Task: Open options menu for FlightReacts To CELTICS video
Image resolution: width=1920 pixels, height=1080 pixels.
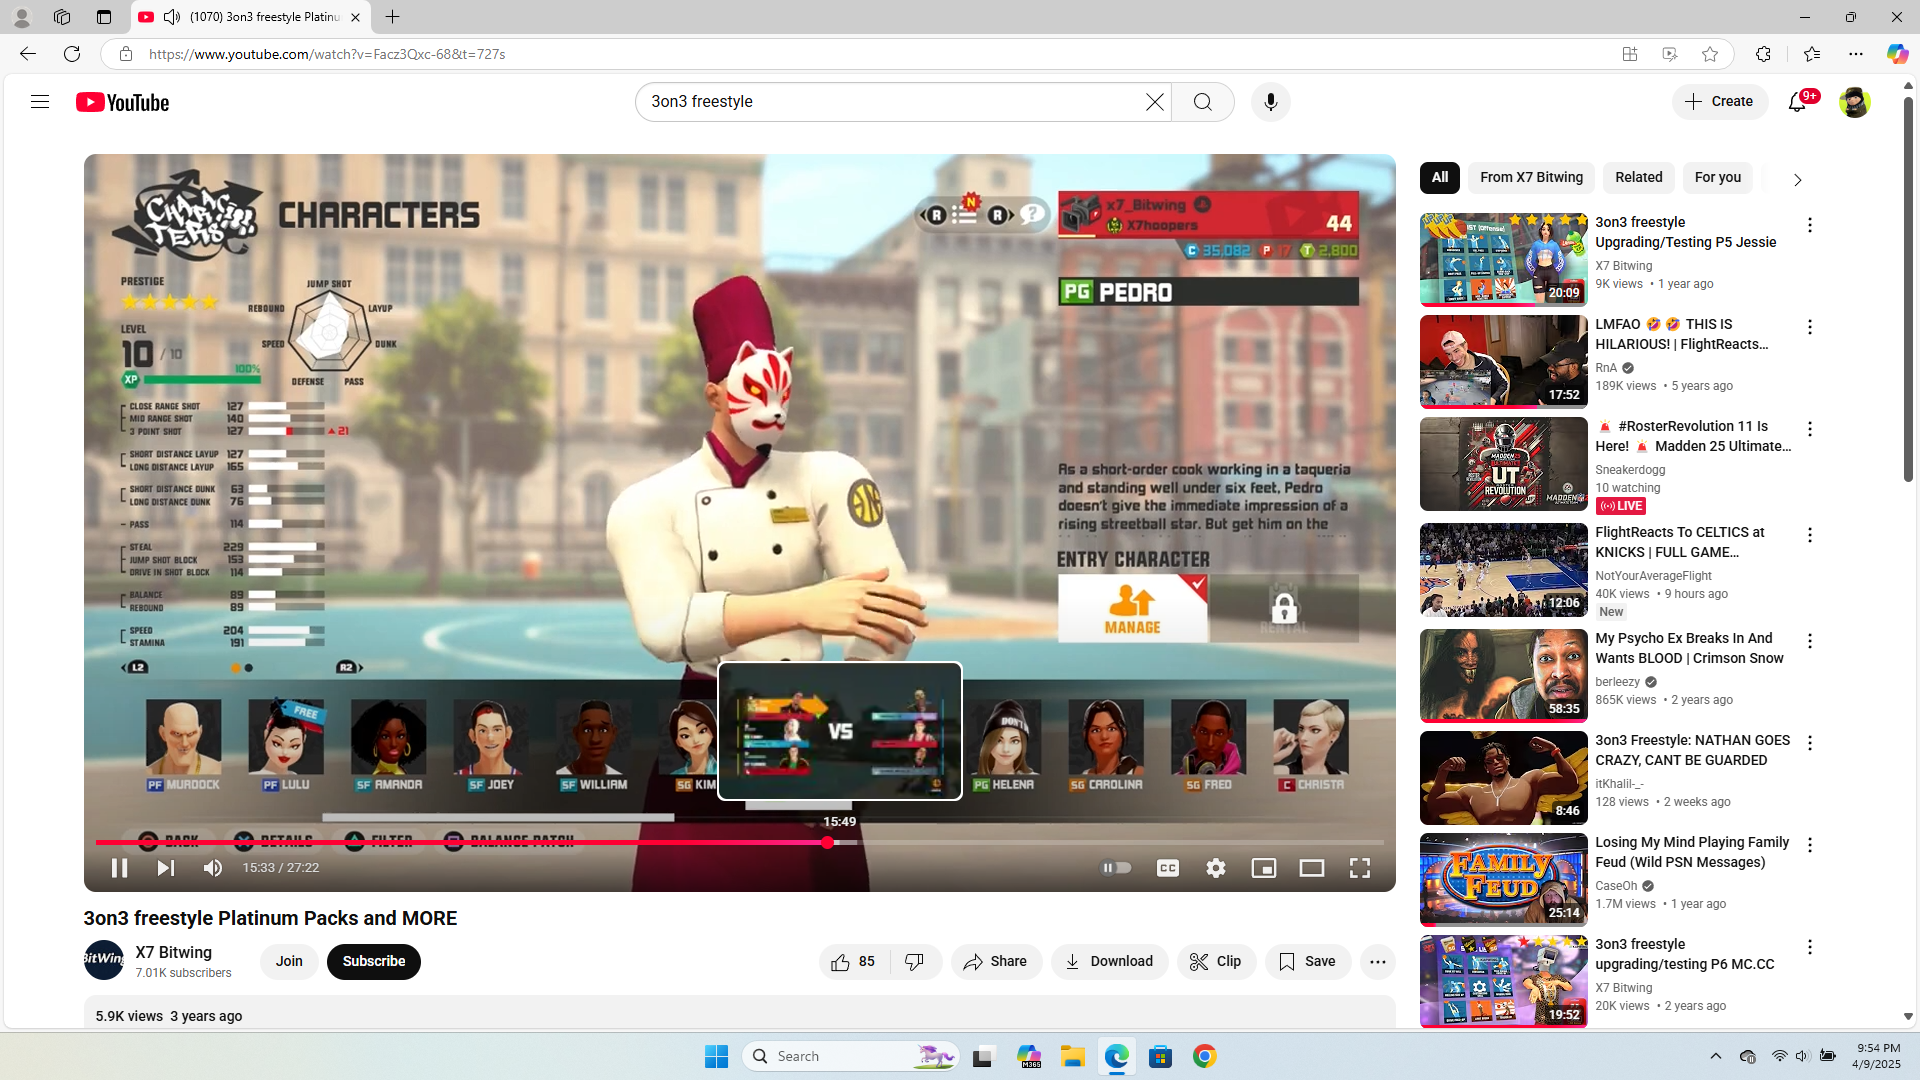Action: tap(1809, 535)
